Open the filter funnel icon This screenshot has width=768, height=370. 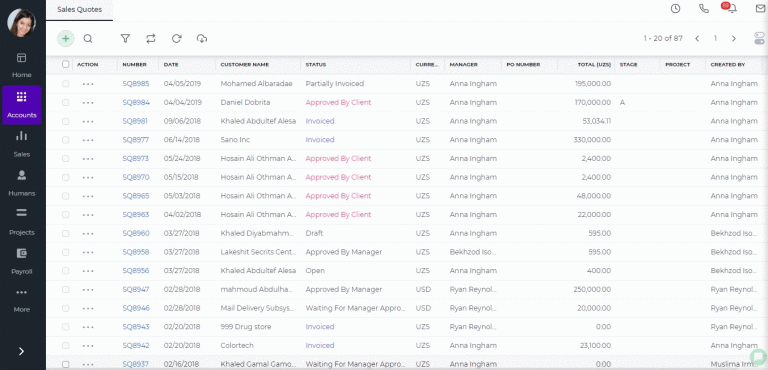125,39
